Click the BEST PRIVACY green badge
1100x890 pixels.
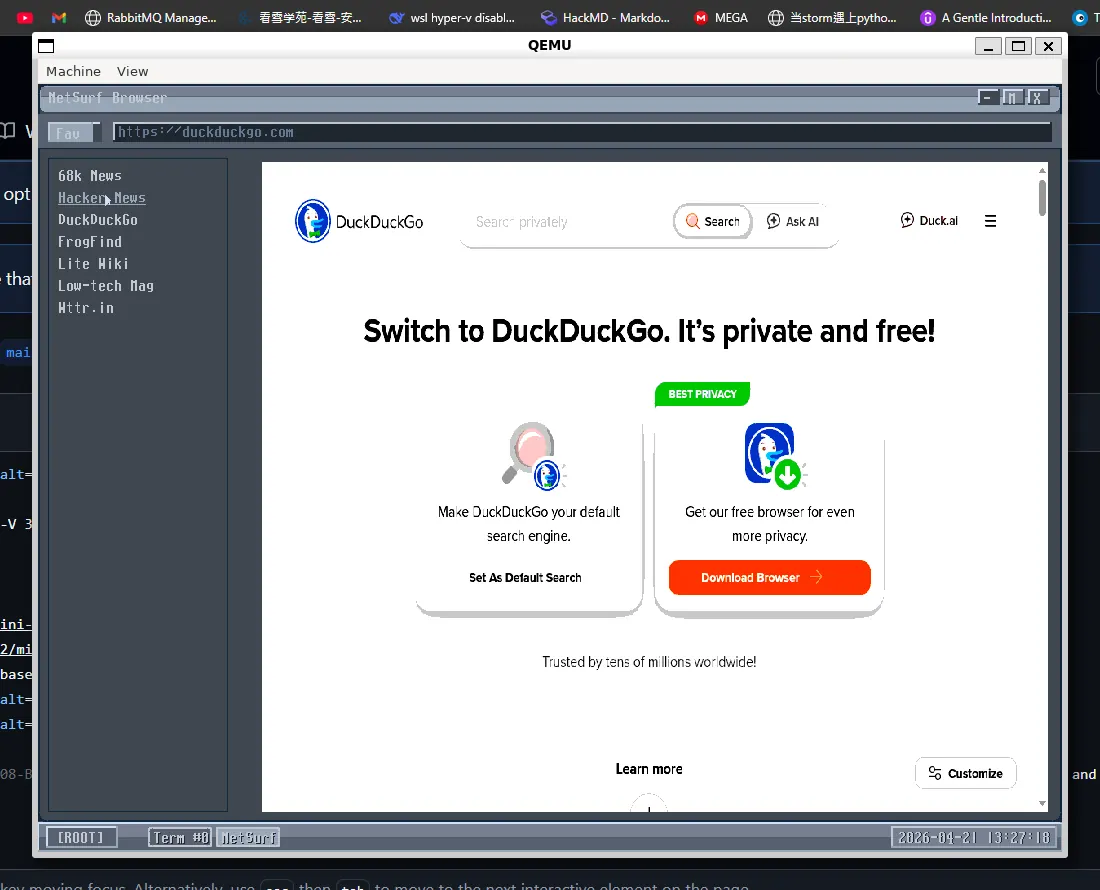(x=702, y=394)
